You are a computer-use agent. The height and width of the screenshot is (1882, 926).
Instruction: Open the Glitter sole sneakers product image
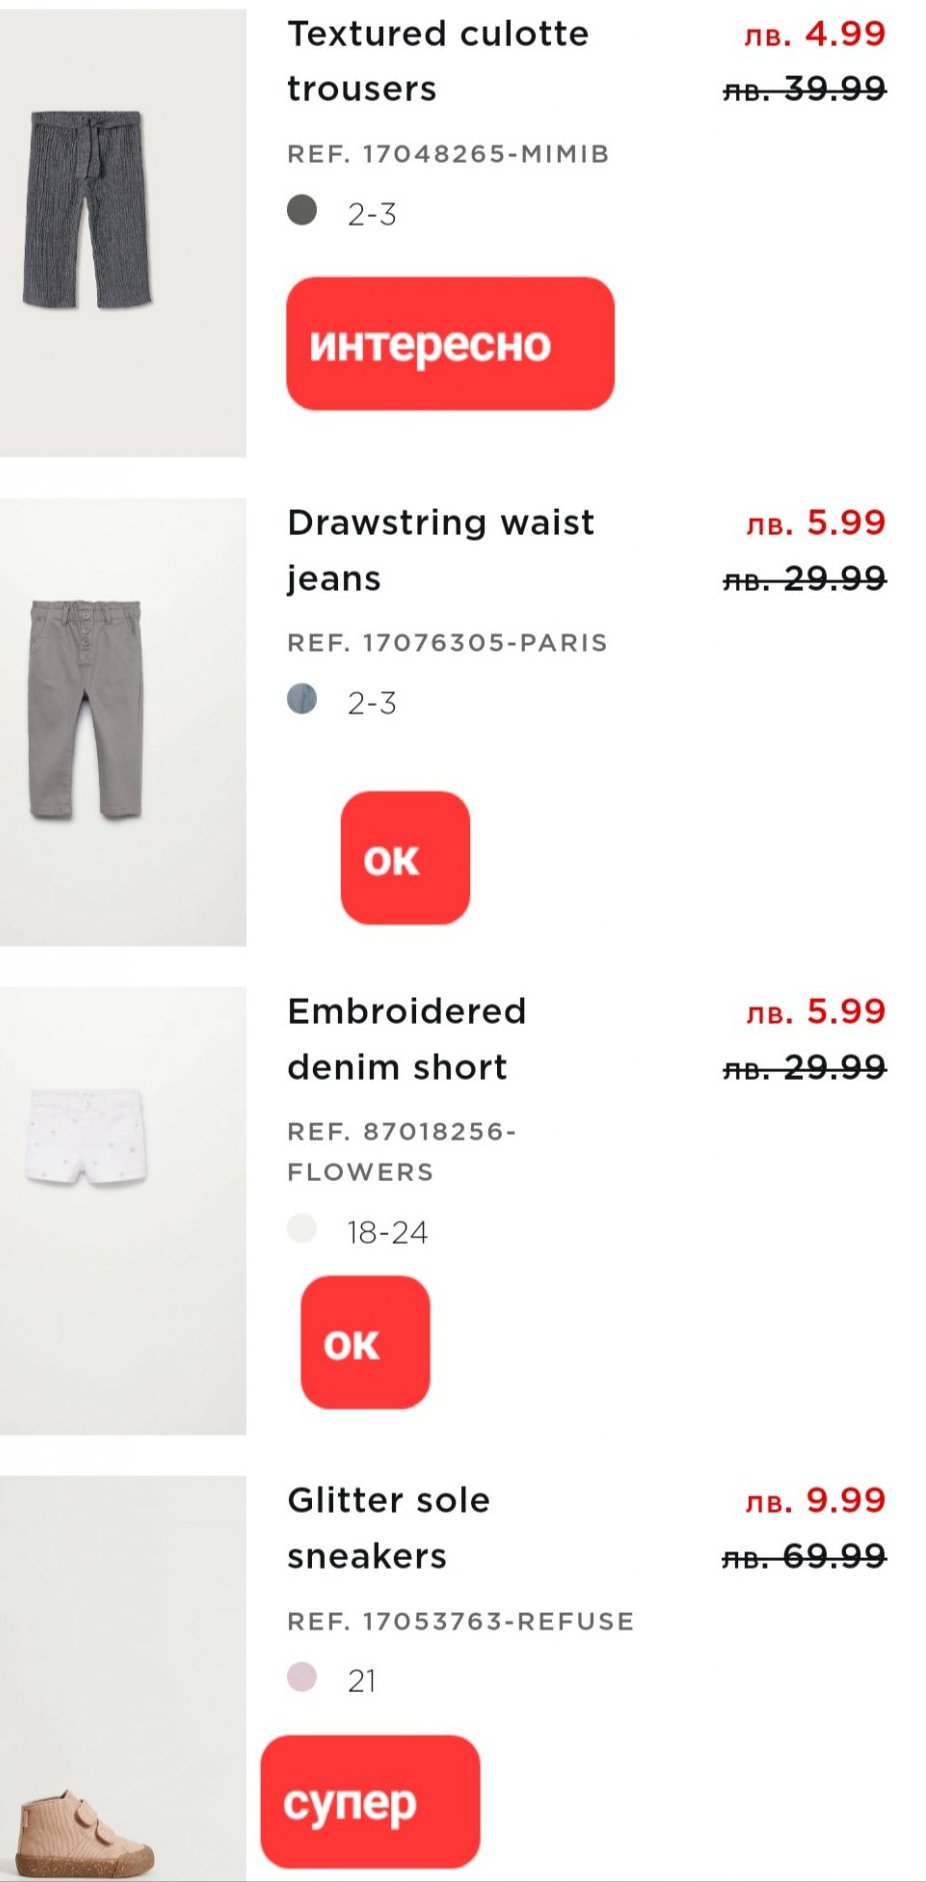coord(123,1678)
